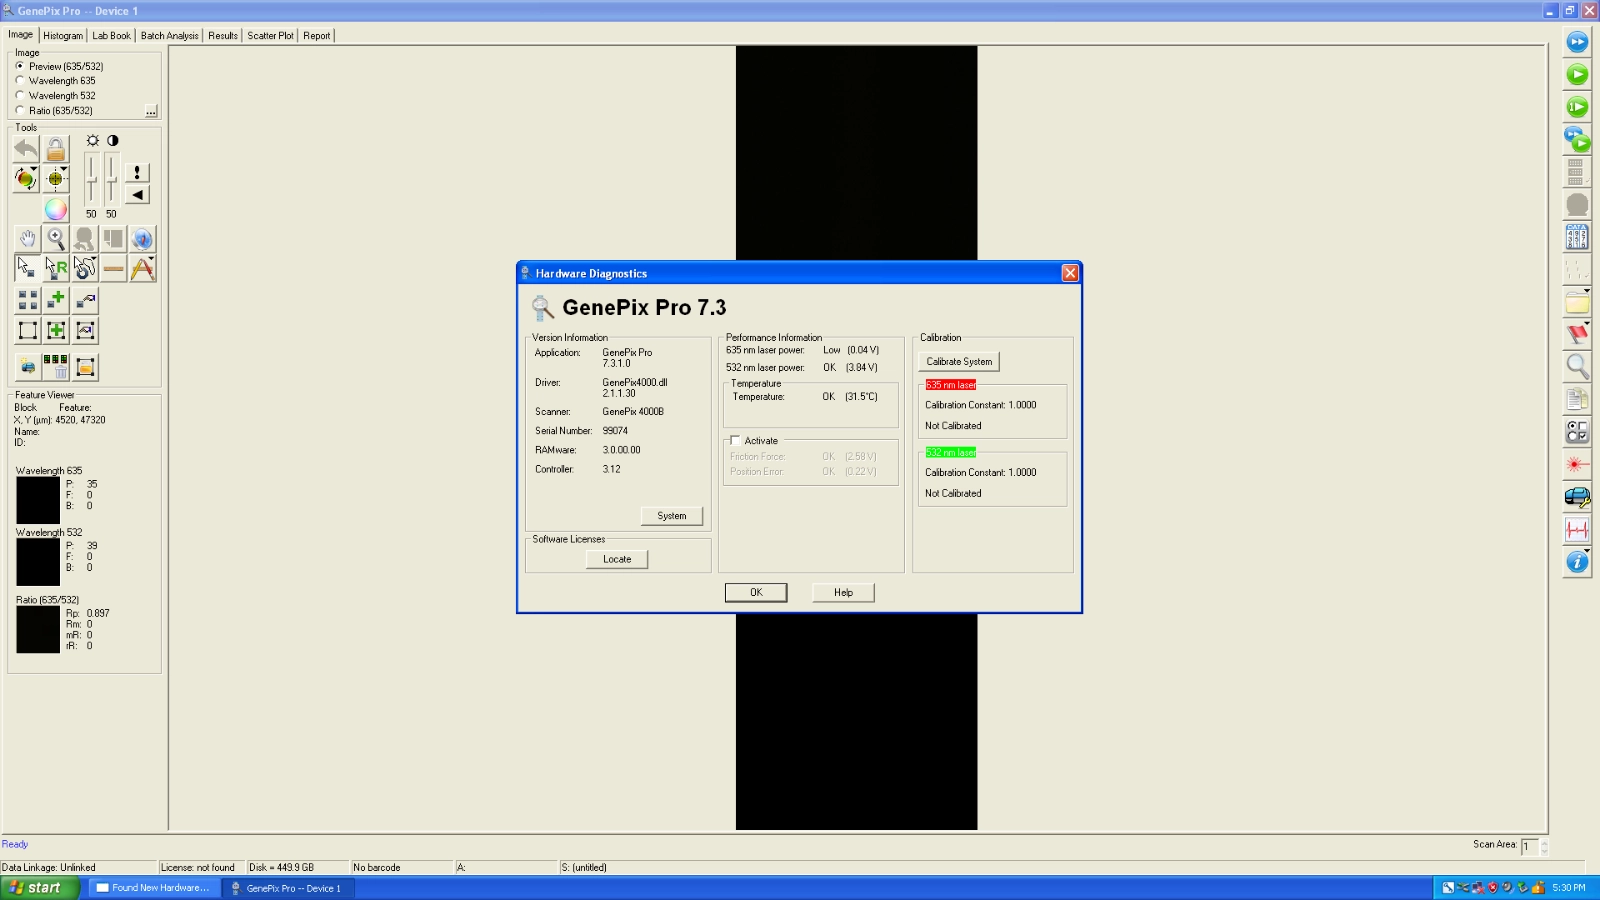The image size is (1600, 900).
Task: Expand the annotation tool dropdown arrow
Action: coord(150,258)
